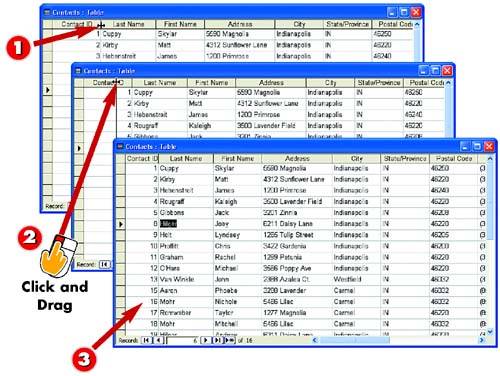
Task: Select Address column header in front window
Action: pos(297,159)
